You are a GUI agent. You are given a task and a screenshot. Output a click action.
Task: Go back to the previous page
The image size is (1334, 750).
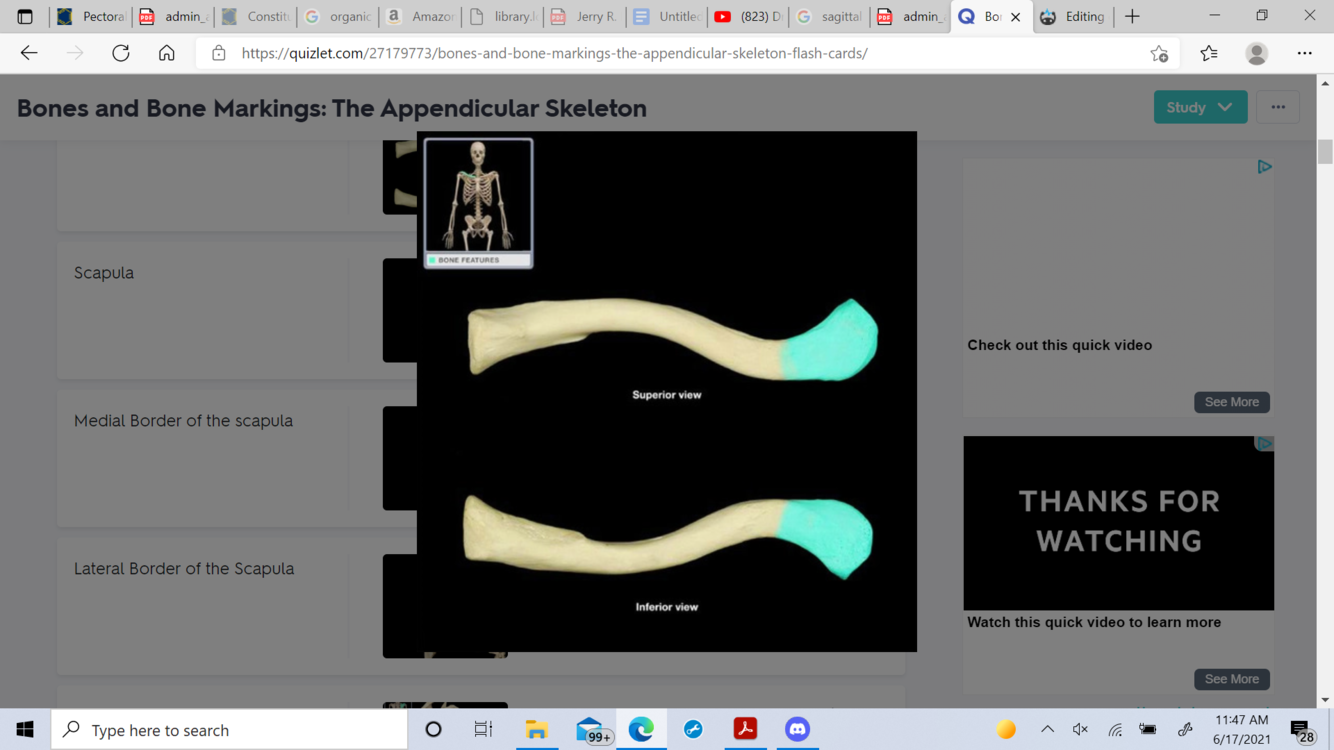(29, 53)
